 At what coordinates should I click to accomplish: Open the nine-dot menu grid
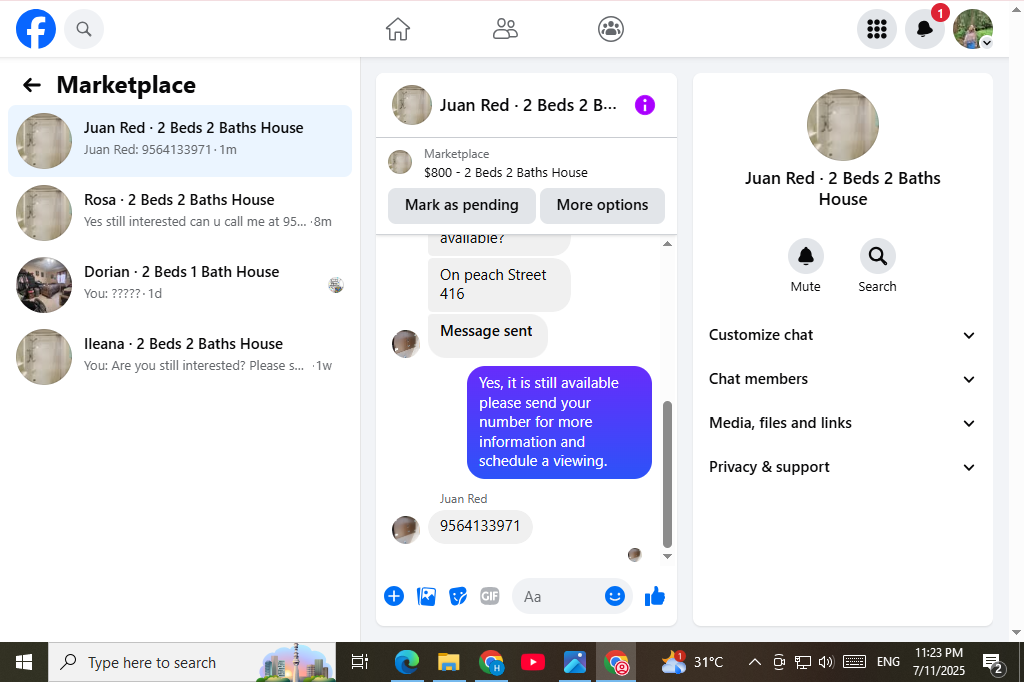coord(876,29)
